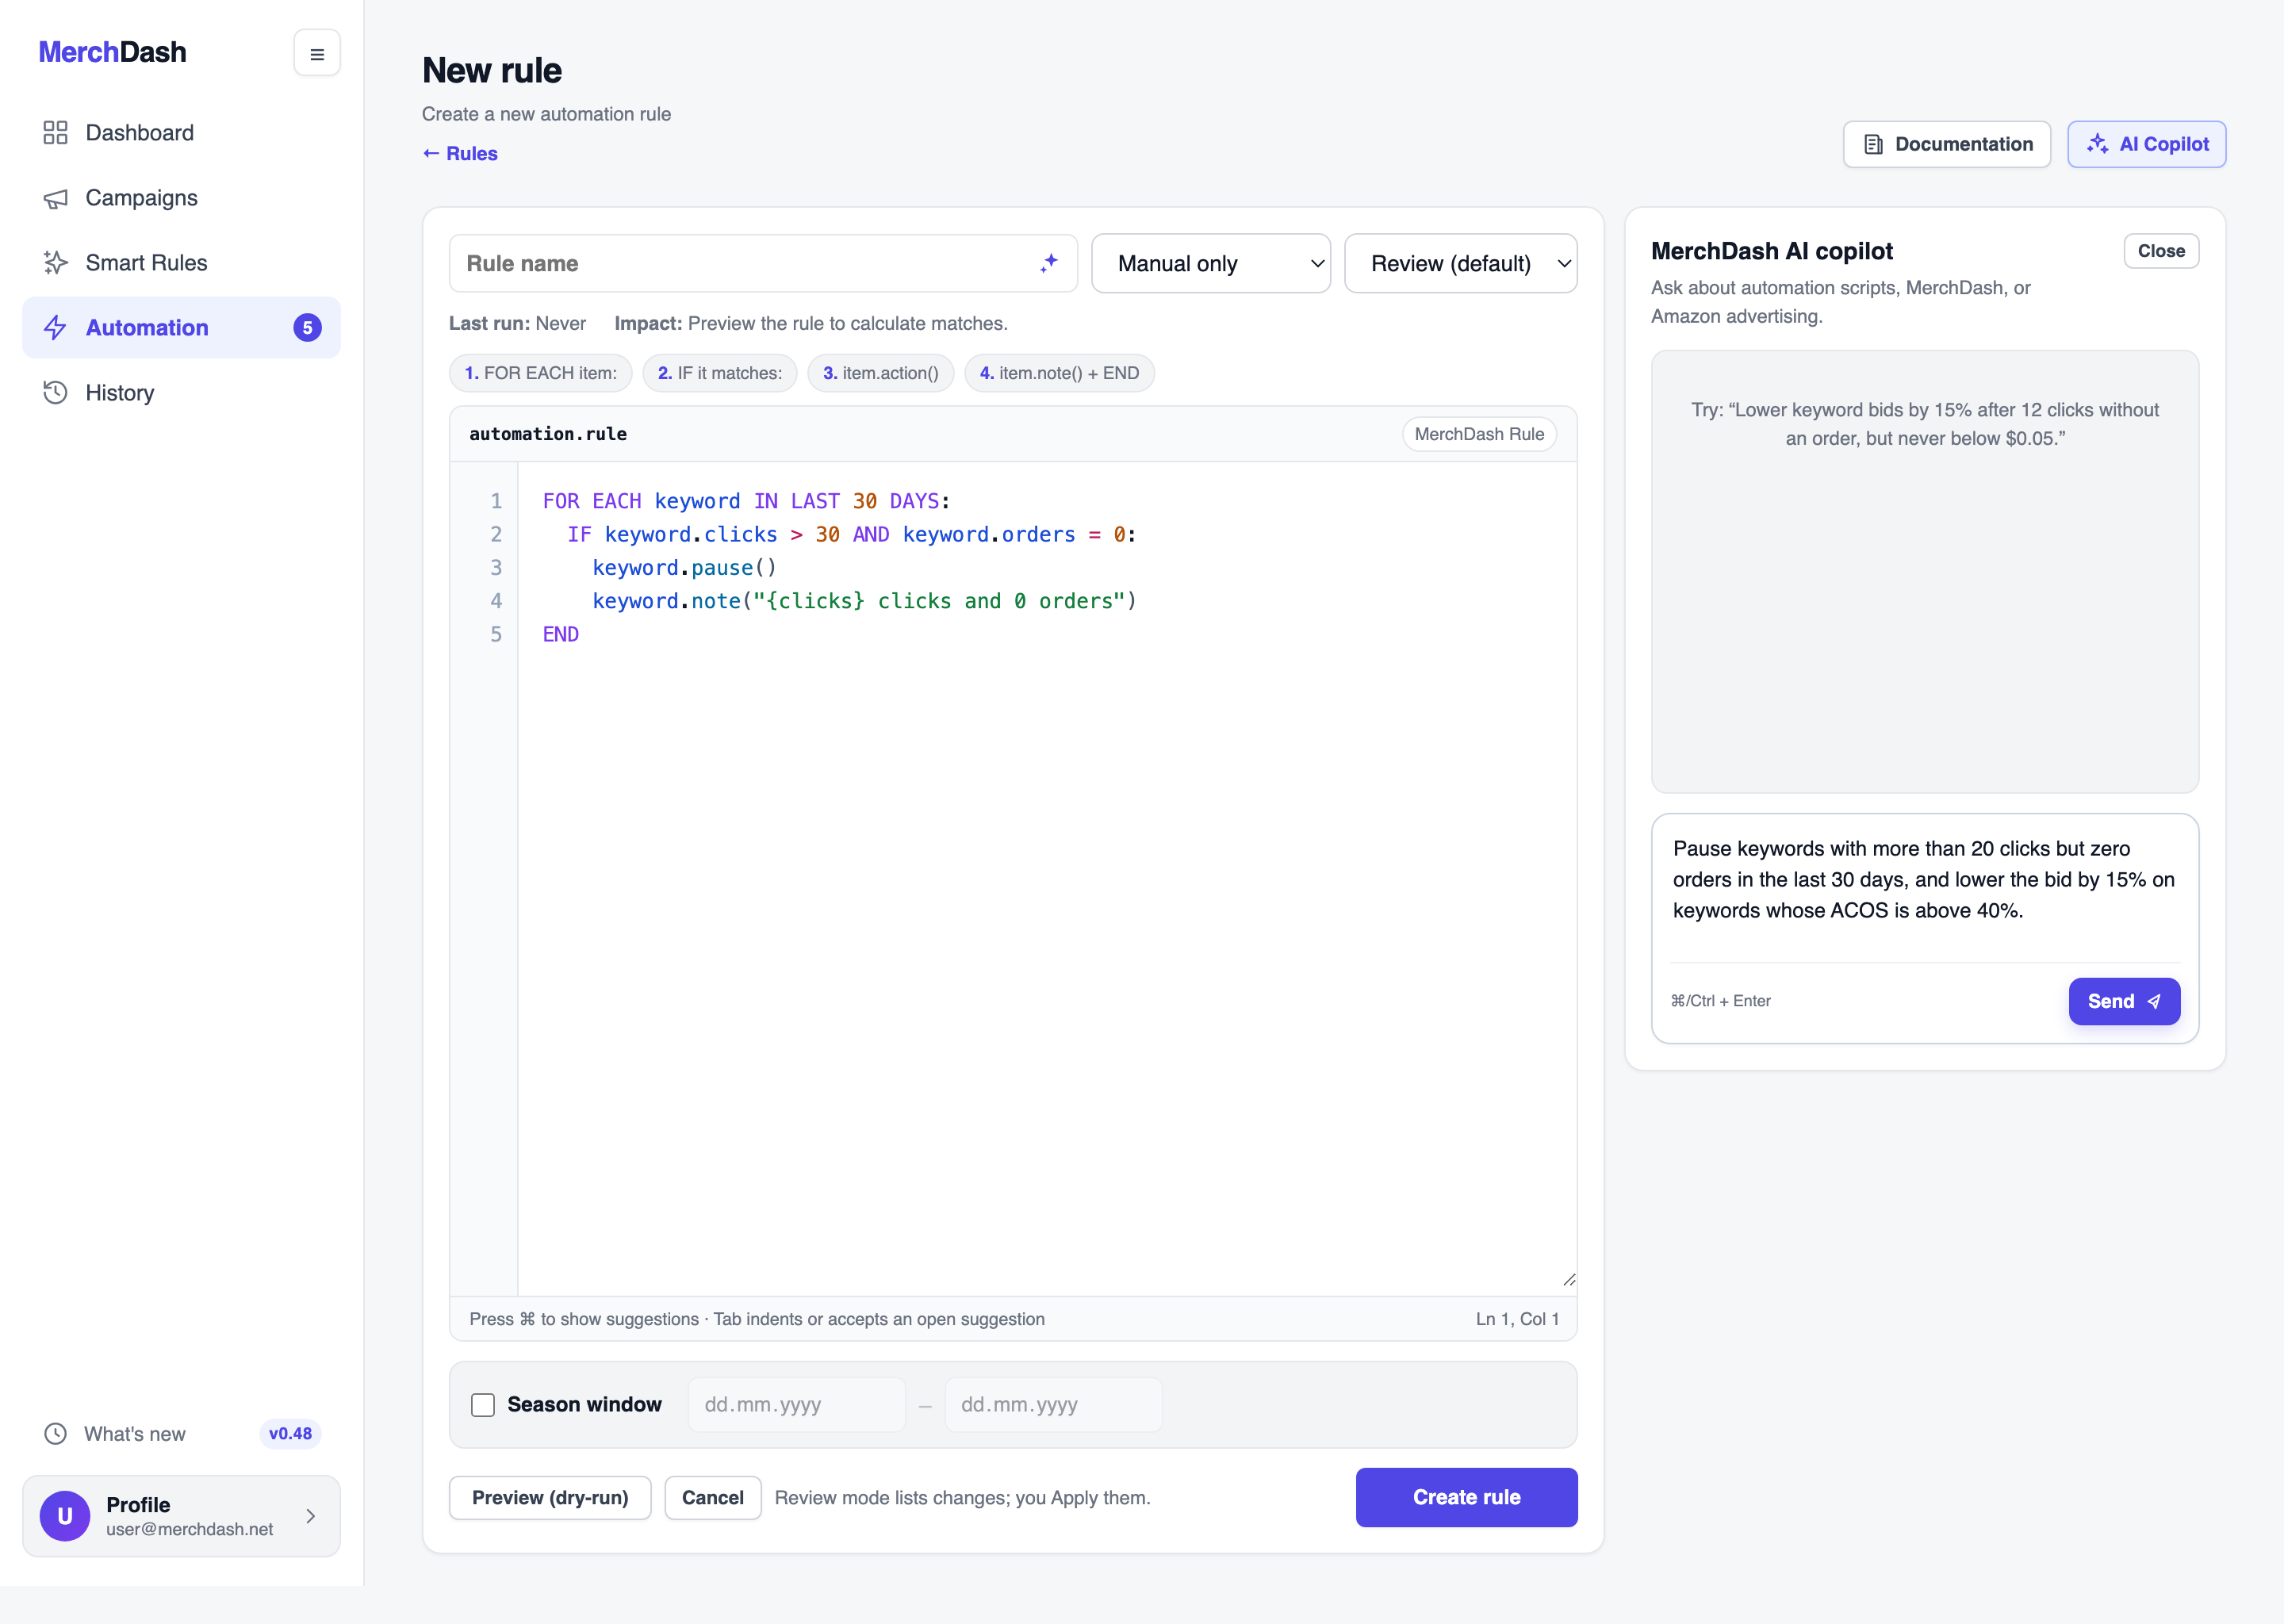Open the Documentation button
Viewport: 2284px width, 1624px height.
[1947, 145]
